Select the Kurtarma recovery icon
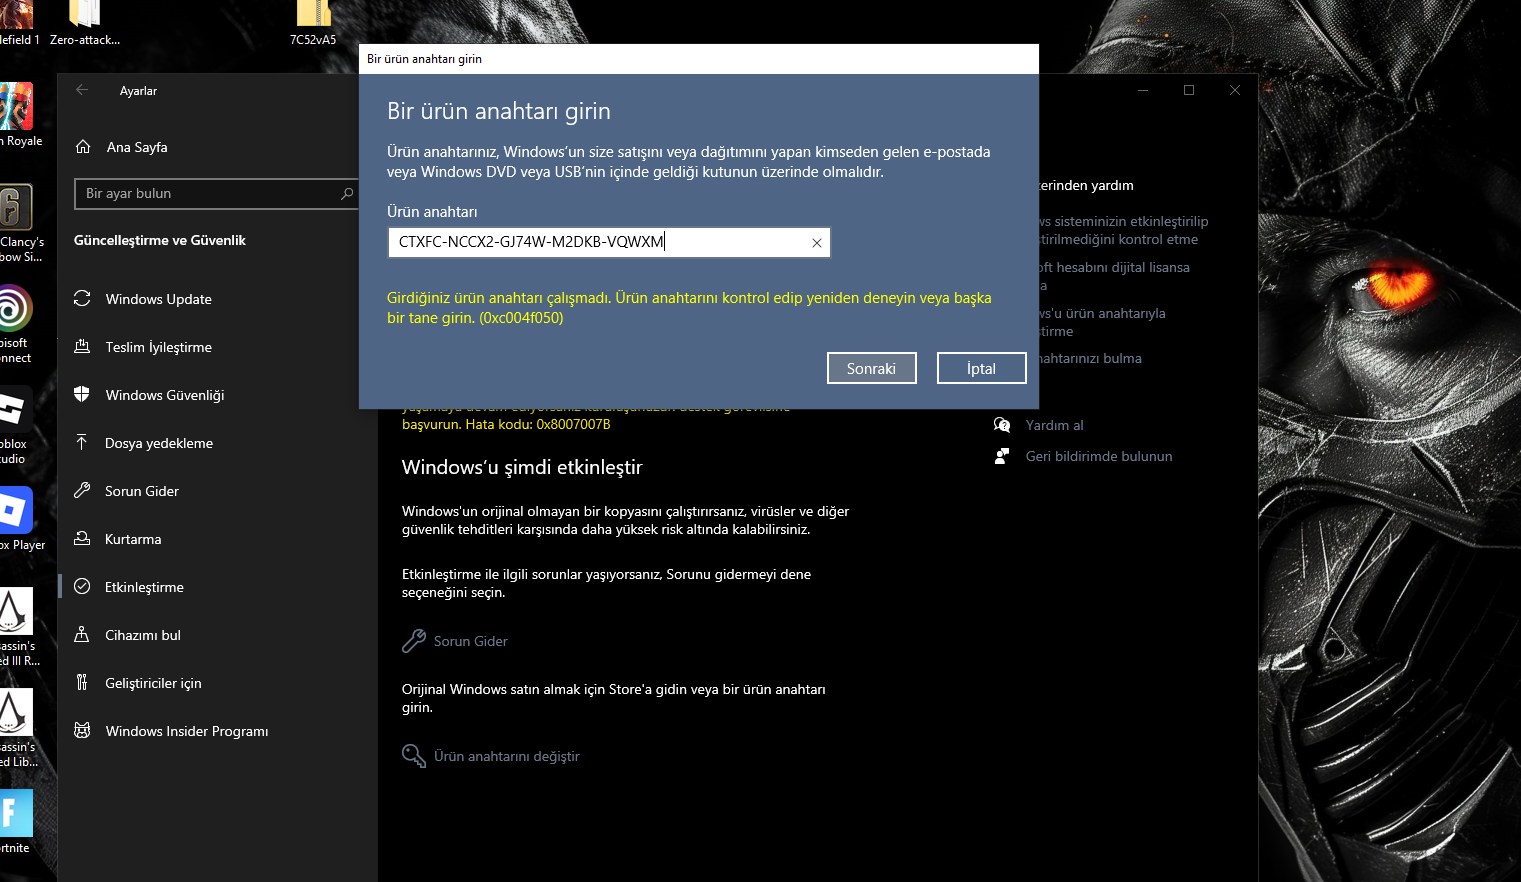This screenshot has height=882, width=1521. coord(82,538)
